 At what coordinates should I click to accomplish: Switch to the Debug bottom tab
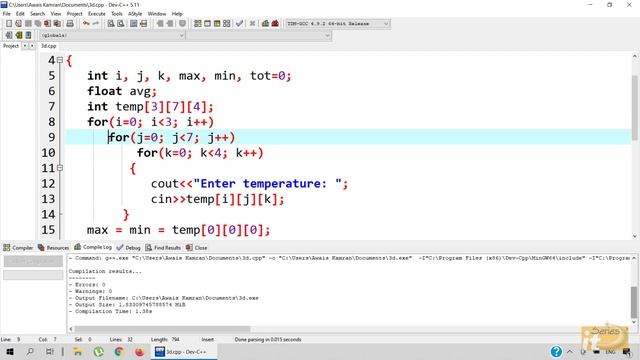click(x=128, y=248)
